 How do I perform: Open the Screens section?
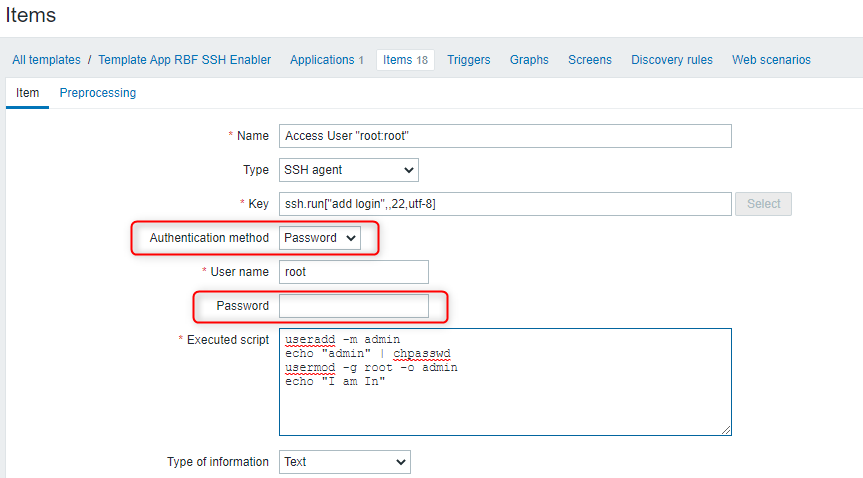click(590, 60)
